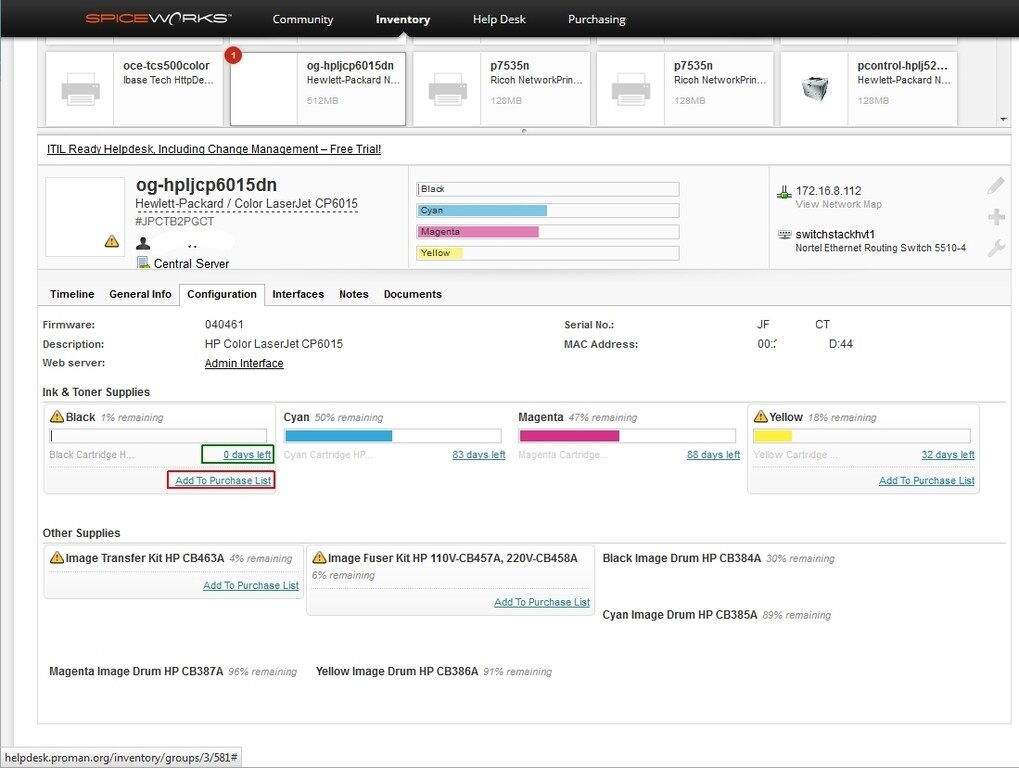Open the Notes tab
Viewport: 1019px width, 768px height.
click(x=353, y=294)
